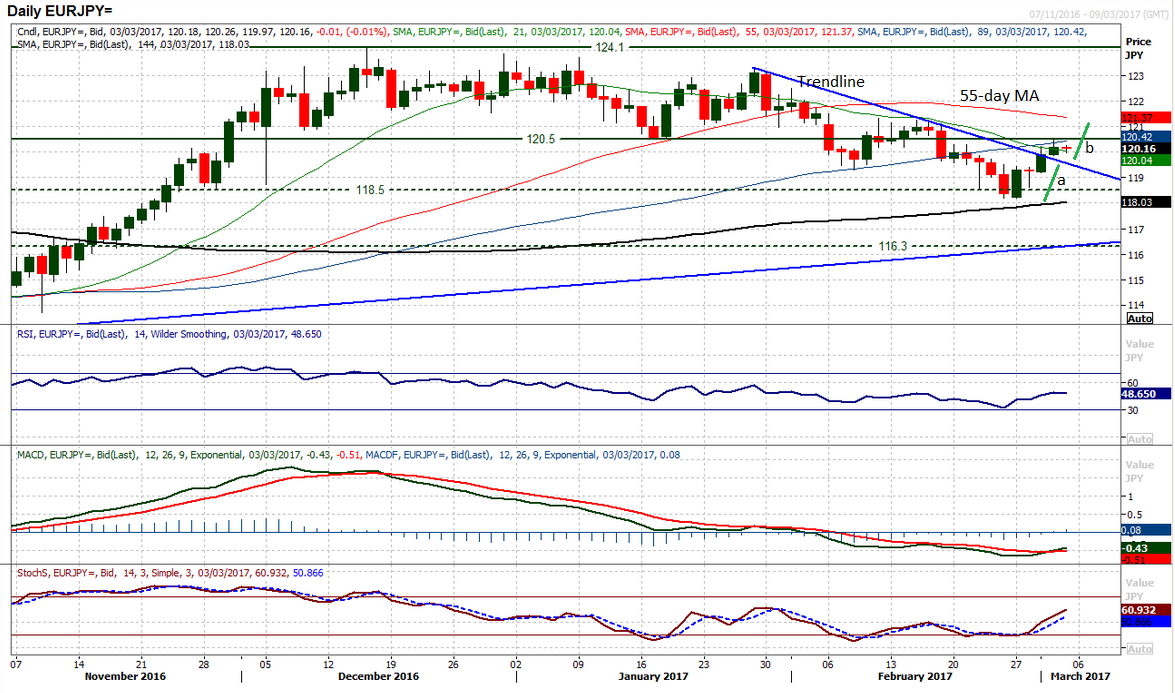
Task: Toggle Auto scaling in the RSI panel
Action: pyautogui.click(x=1139, y=439)
